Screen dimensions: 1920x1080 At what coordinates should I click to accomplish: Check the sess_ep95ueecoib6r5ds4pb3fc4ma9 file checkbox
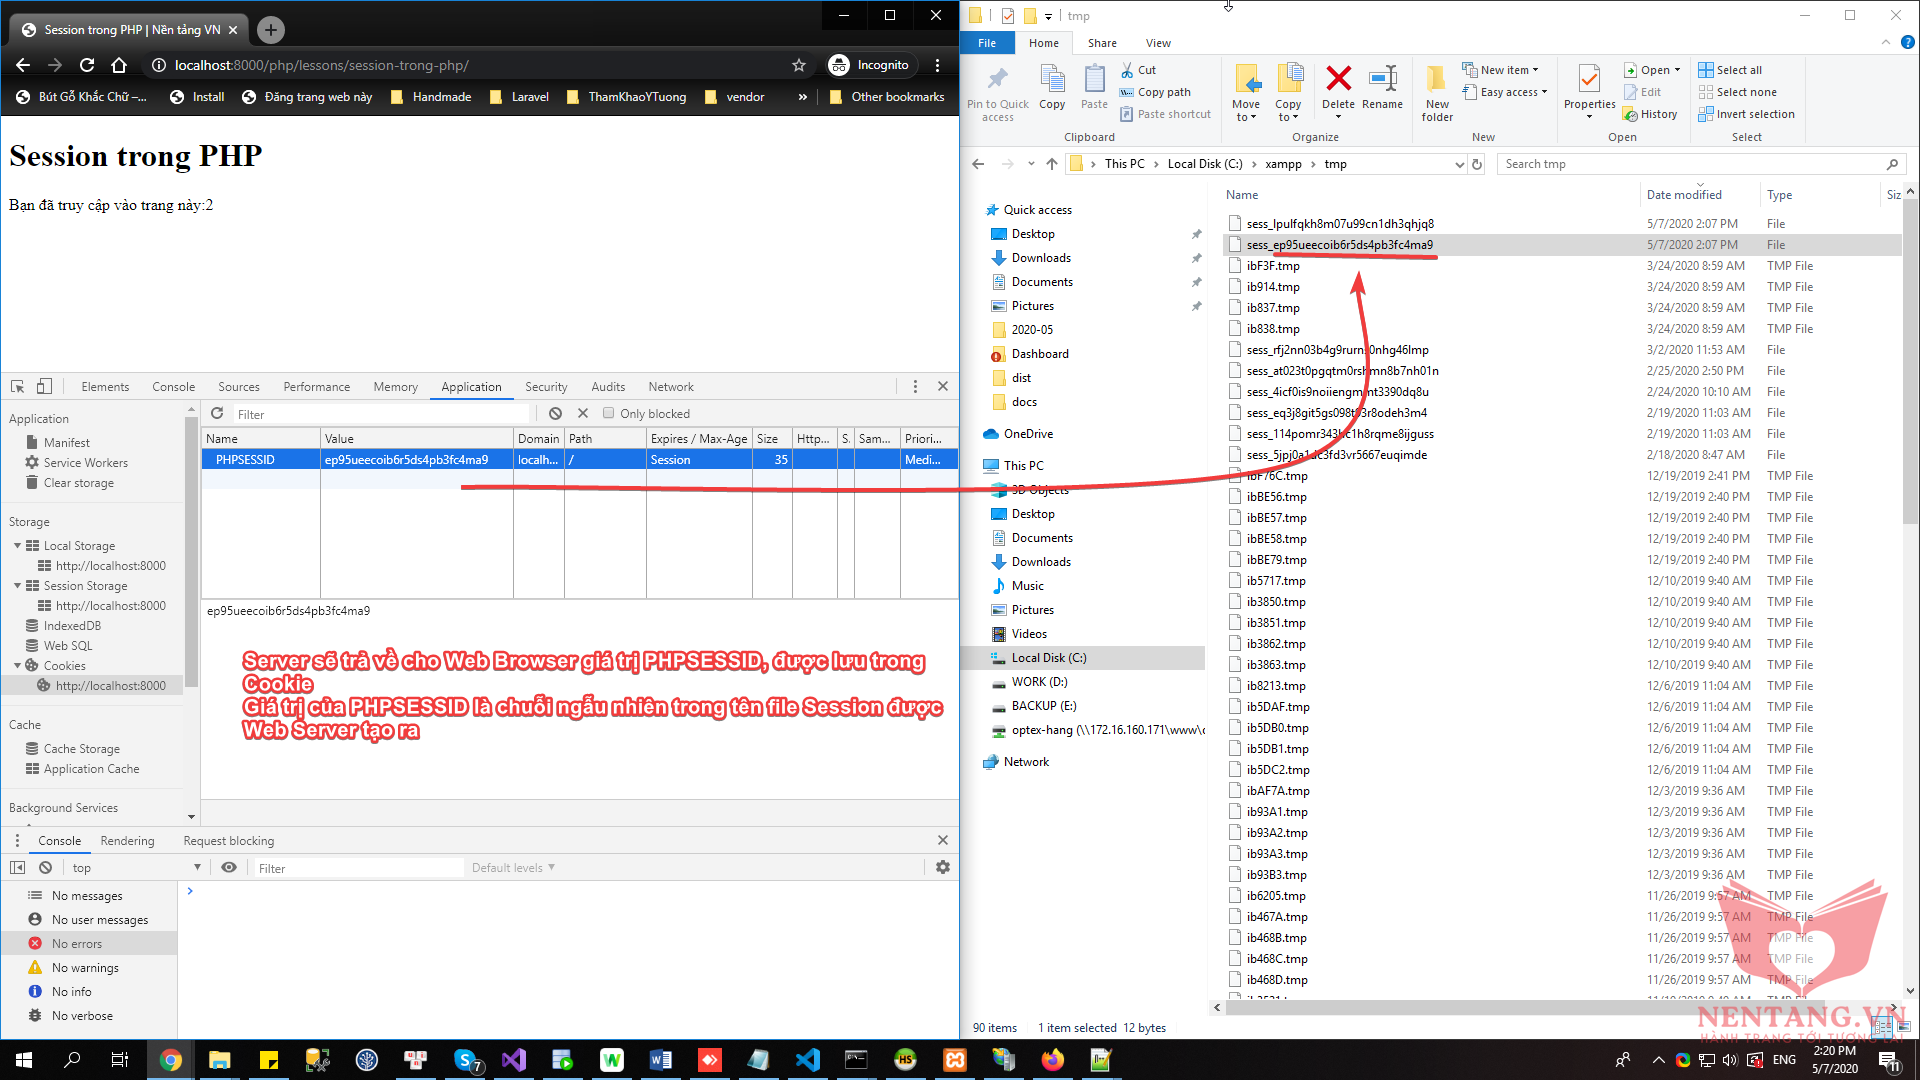pos(1235,245)
